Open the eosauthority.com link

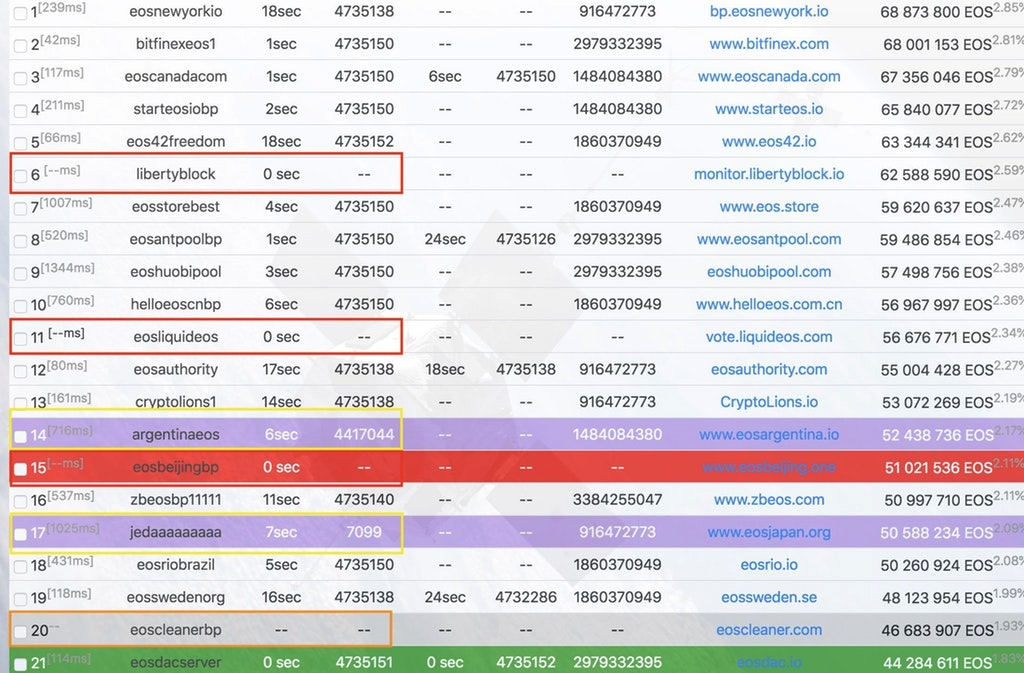[769, 369]
